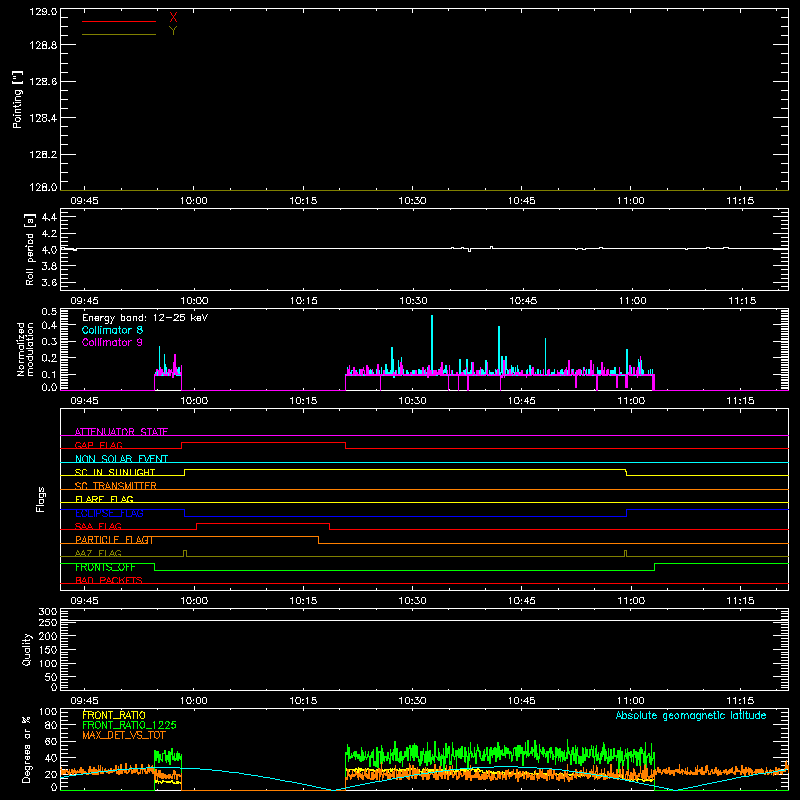Click the red X legend line sample
Screen dimensions: 800x800
click(x=119, y=21)
